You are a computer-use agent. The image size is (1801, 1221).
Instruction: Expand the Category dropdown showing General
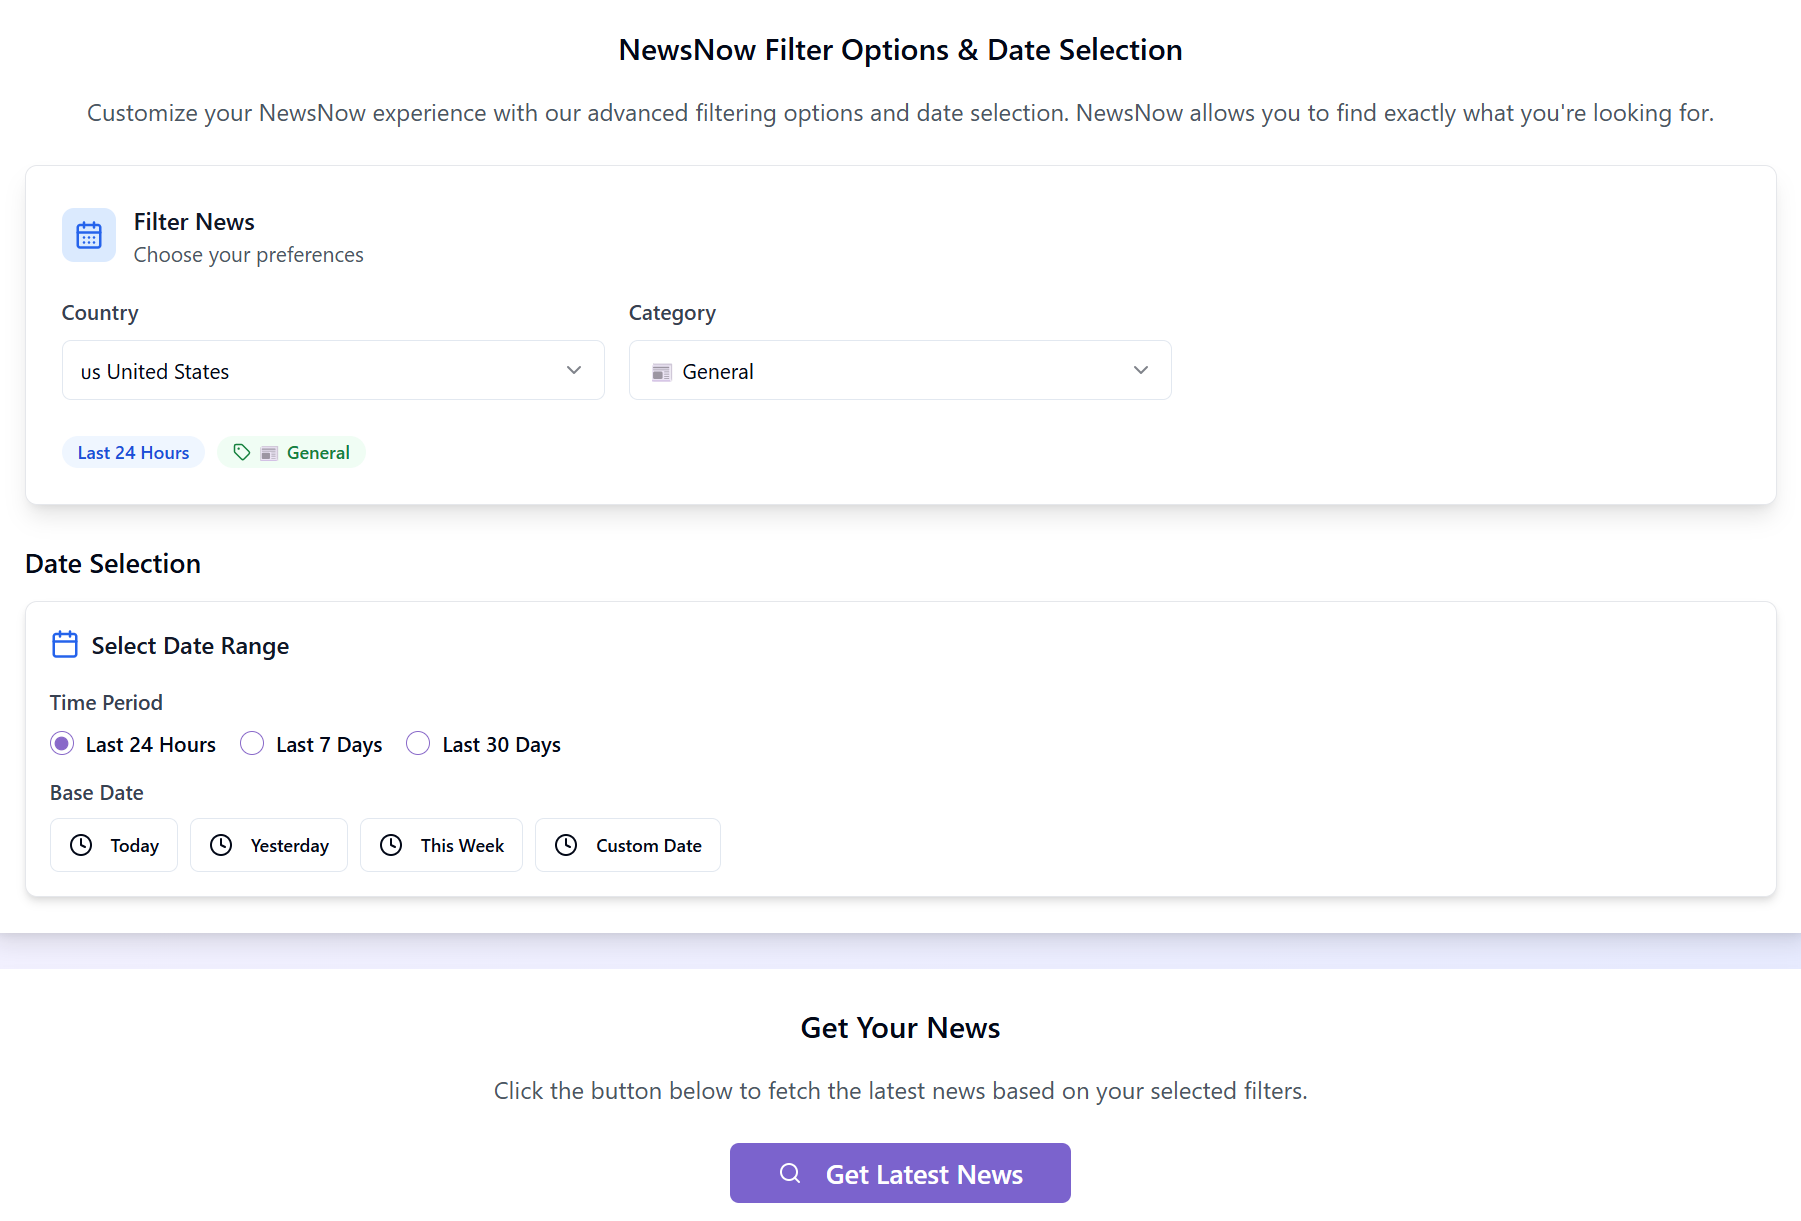coord(900,370)
